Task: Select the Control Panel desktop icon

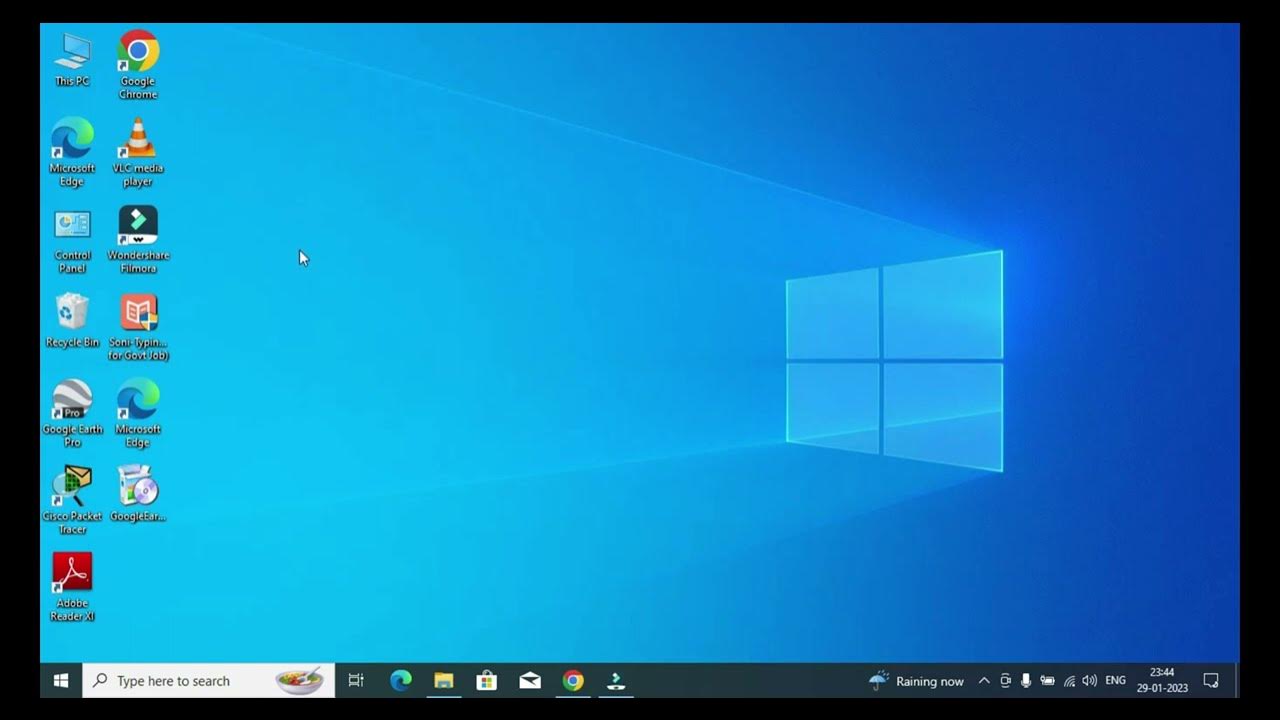Action: (72, 240)
